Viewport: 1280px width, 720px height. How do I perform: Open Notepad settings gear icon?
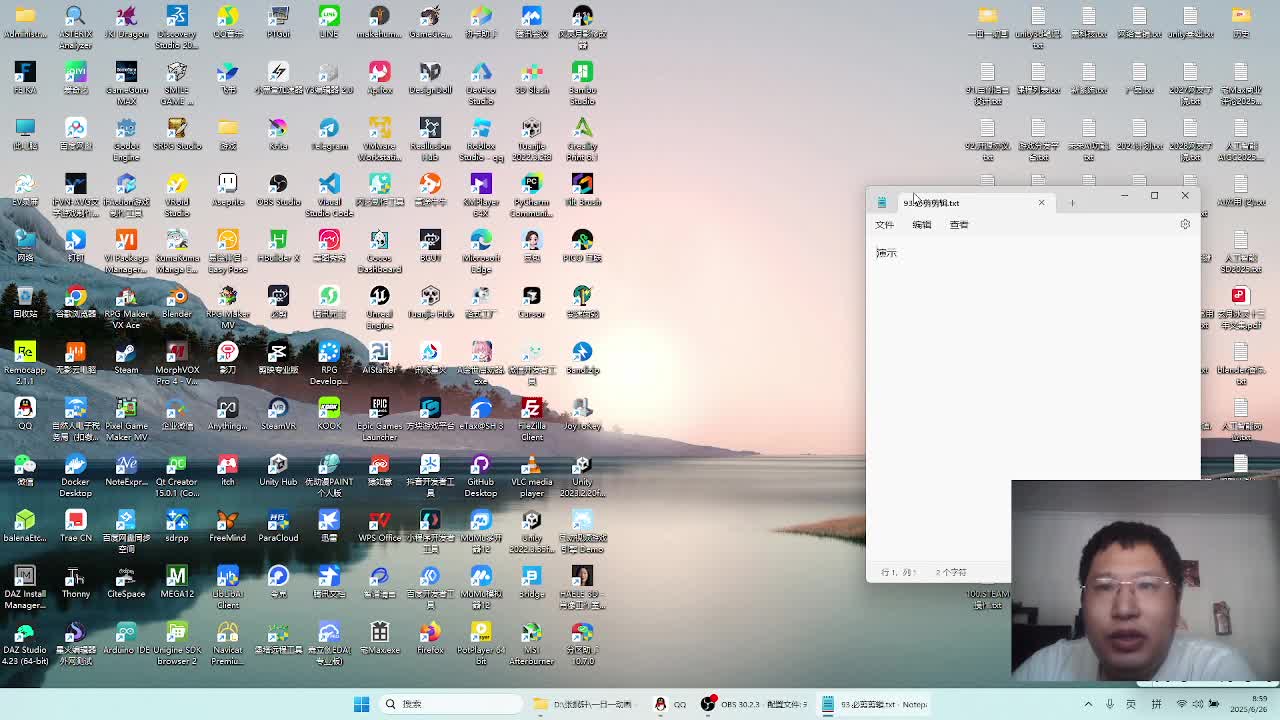pyautogui.click(x=1185, y=224)
